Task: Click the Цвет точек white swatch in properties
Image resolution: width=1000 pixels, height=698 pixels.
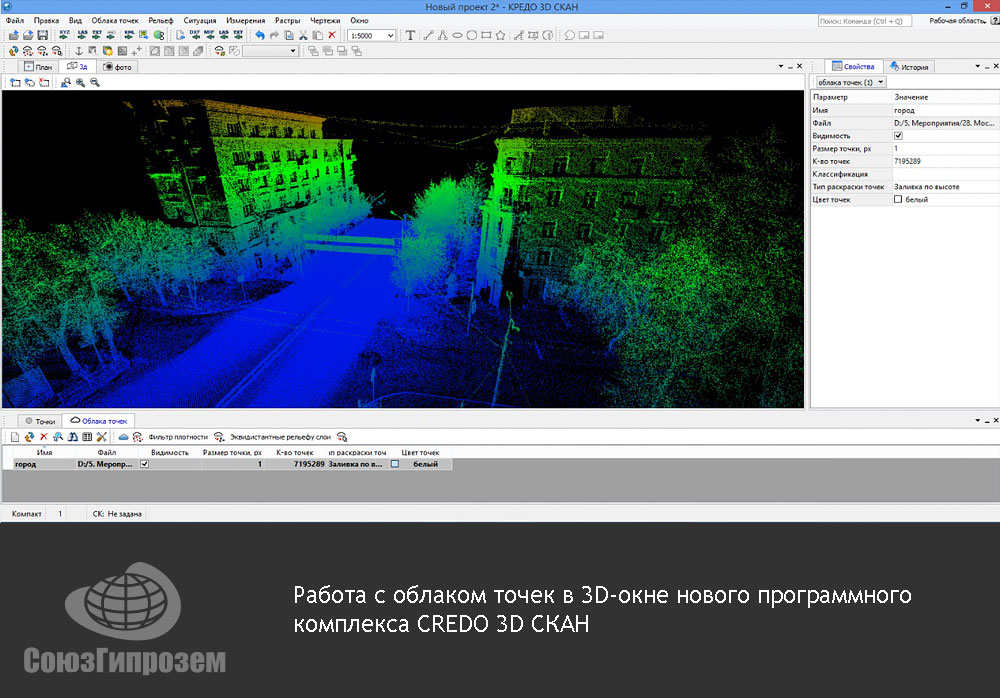Action: click(898, 200)
